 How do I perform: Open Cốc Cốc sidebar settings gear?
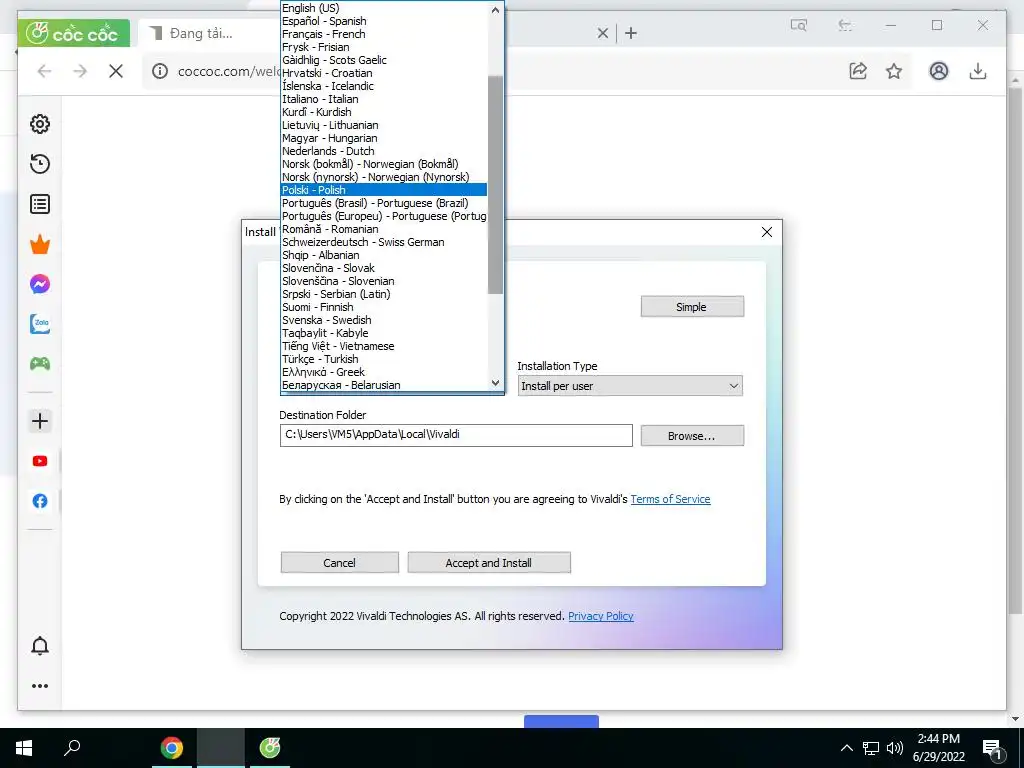40,124
